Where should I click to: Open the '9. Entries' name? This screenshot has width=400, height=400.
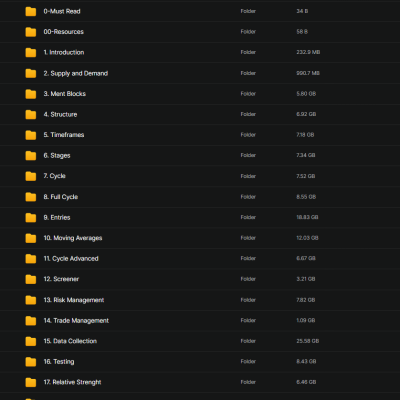57,217
